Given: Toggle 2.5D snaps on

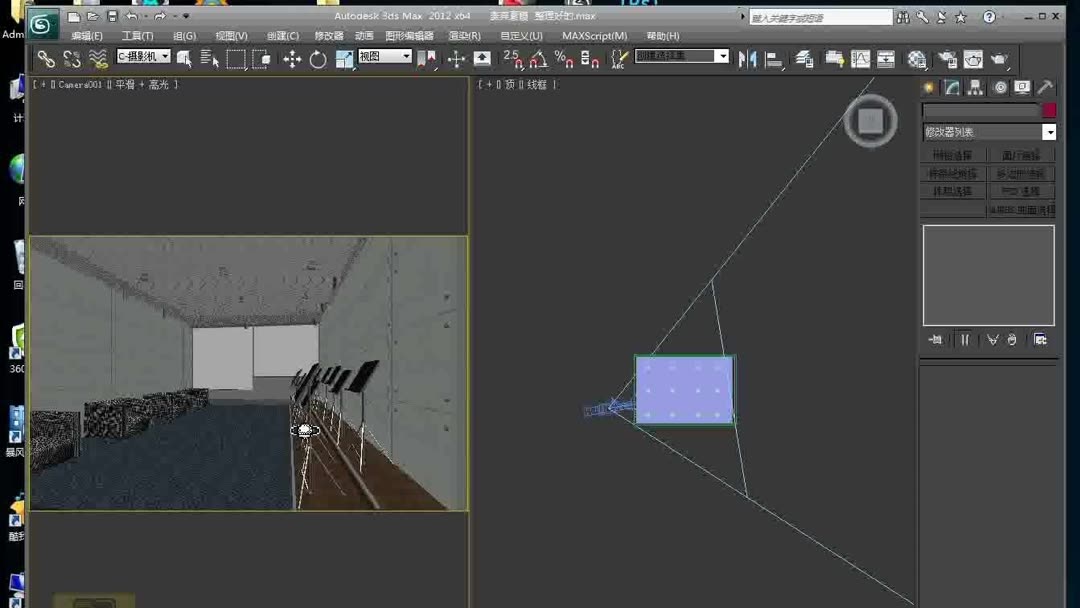Looking at the screenshot, I should point(511,58).
